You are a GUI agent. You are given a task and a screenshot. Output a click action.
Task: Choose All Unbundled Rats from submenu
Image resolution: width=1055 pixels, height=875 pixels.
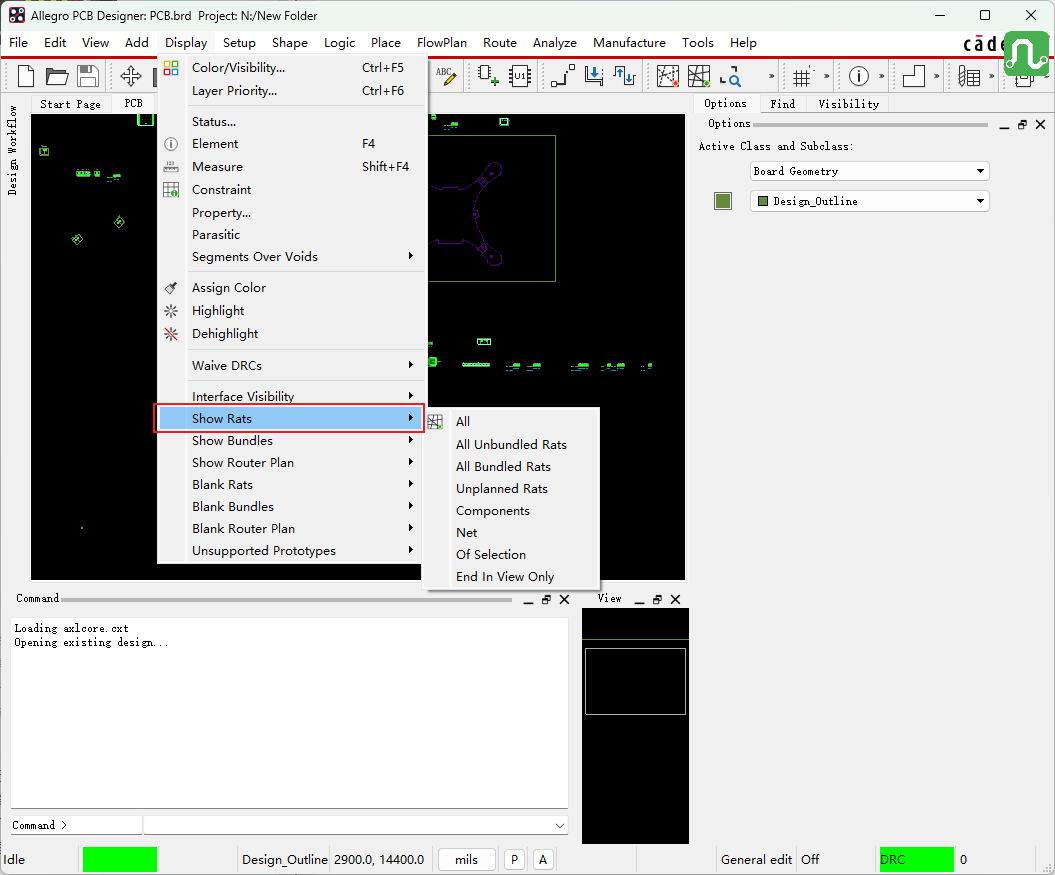pos(511,444)
